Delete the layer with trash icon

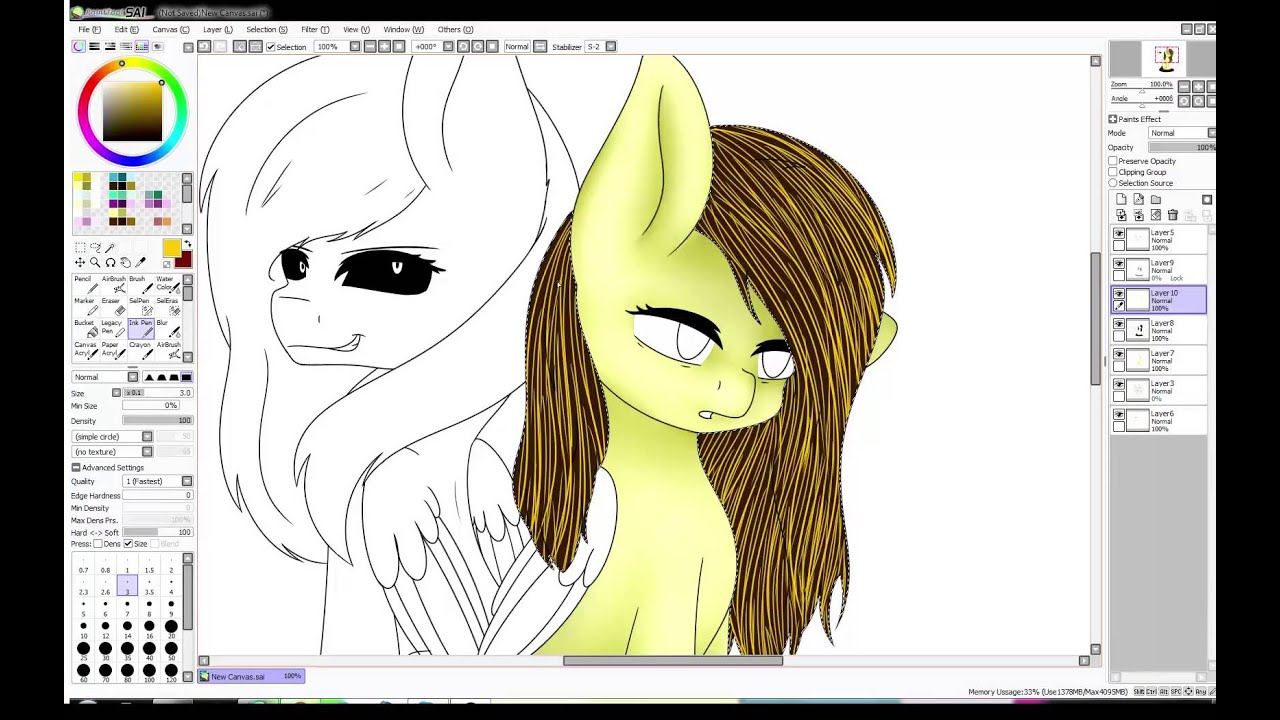point(1173,215)
